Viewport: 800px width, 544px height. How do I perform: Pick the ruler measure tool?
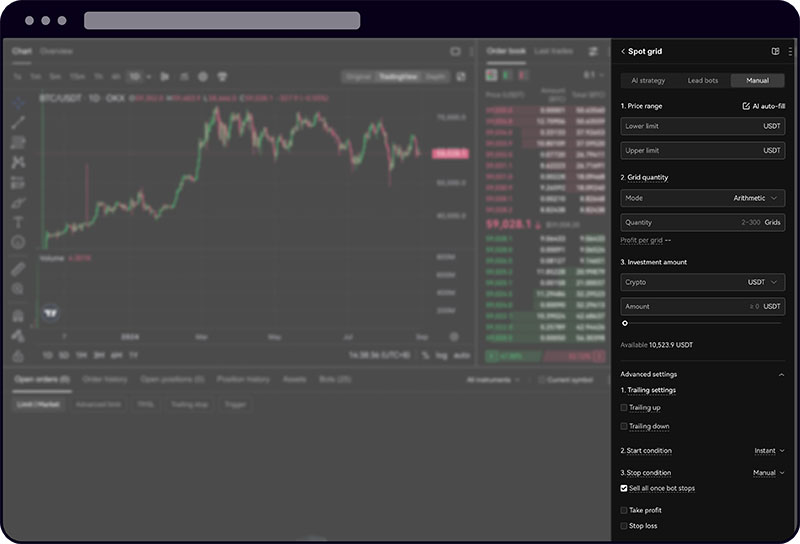[18, 269]
